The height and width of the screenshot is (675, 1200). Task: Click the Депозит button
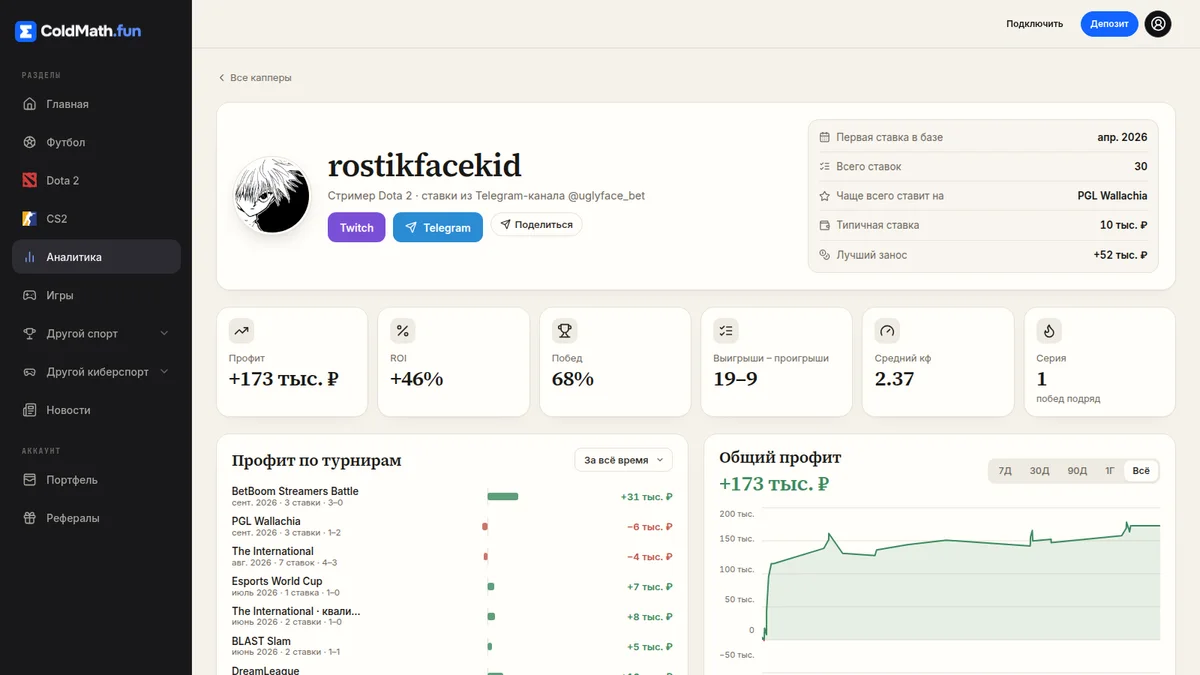tap(1109, 24)
